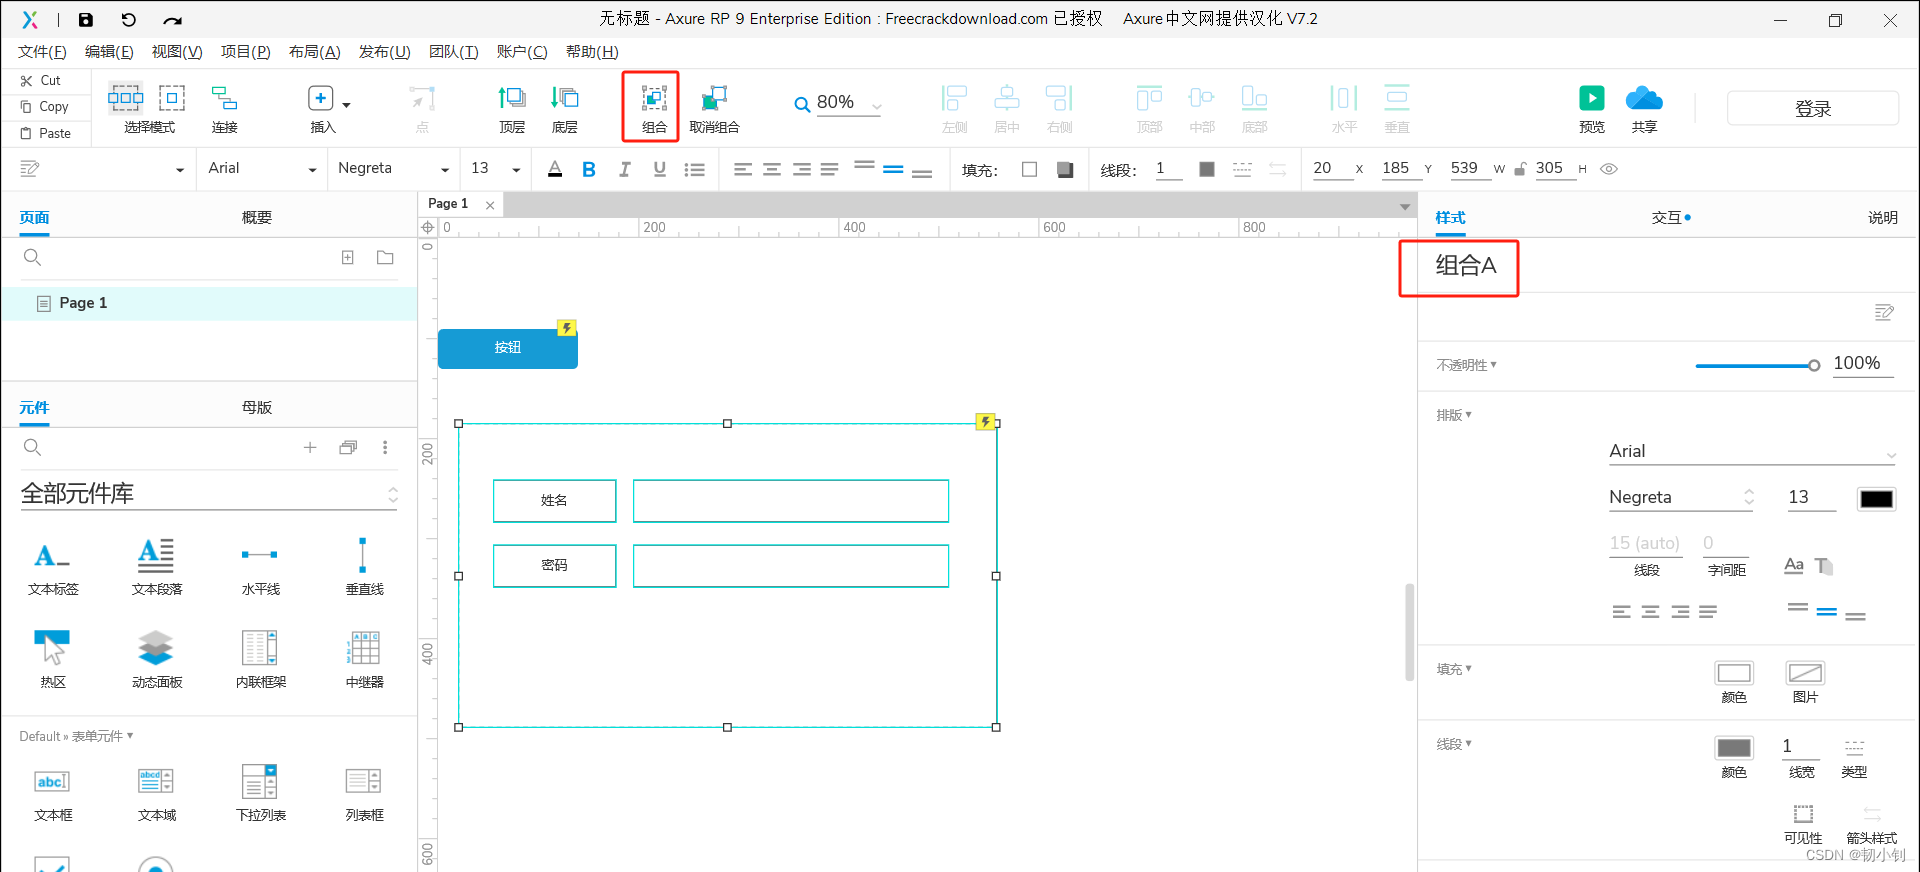
Task: Open Arial font dropdown in style panel
Action: [x=1752, y=452]
